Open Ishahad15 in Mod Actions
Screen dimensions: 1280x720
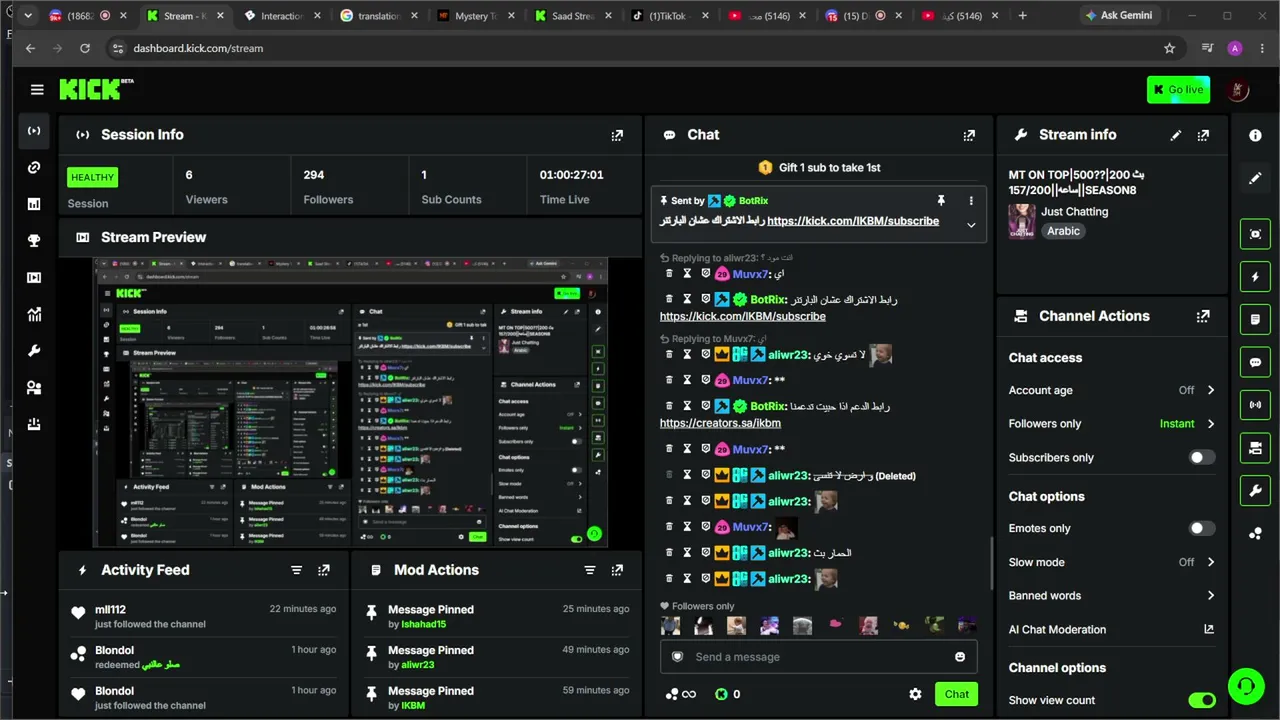424,624
